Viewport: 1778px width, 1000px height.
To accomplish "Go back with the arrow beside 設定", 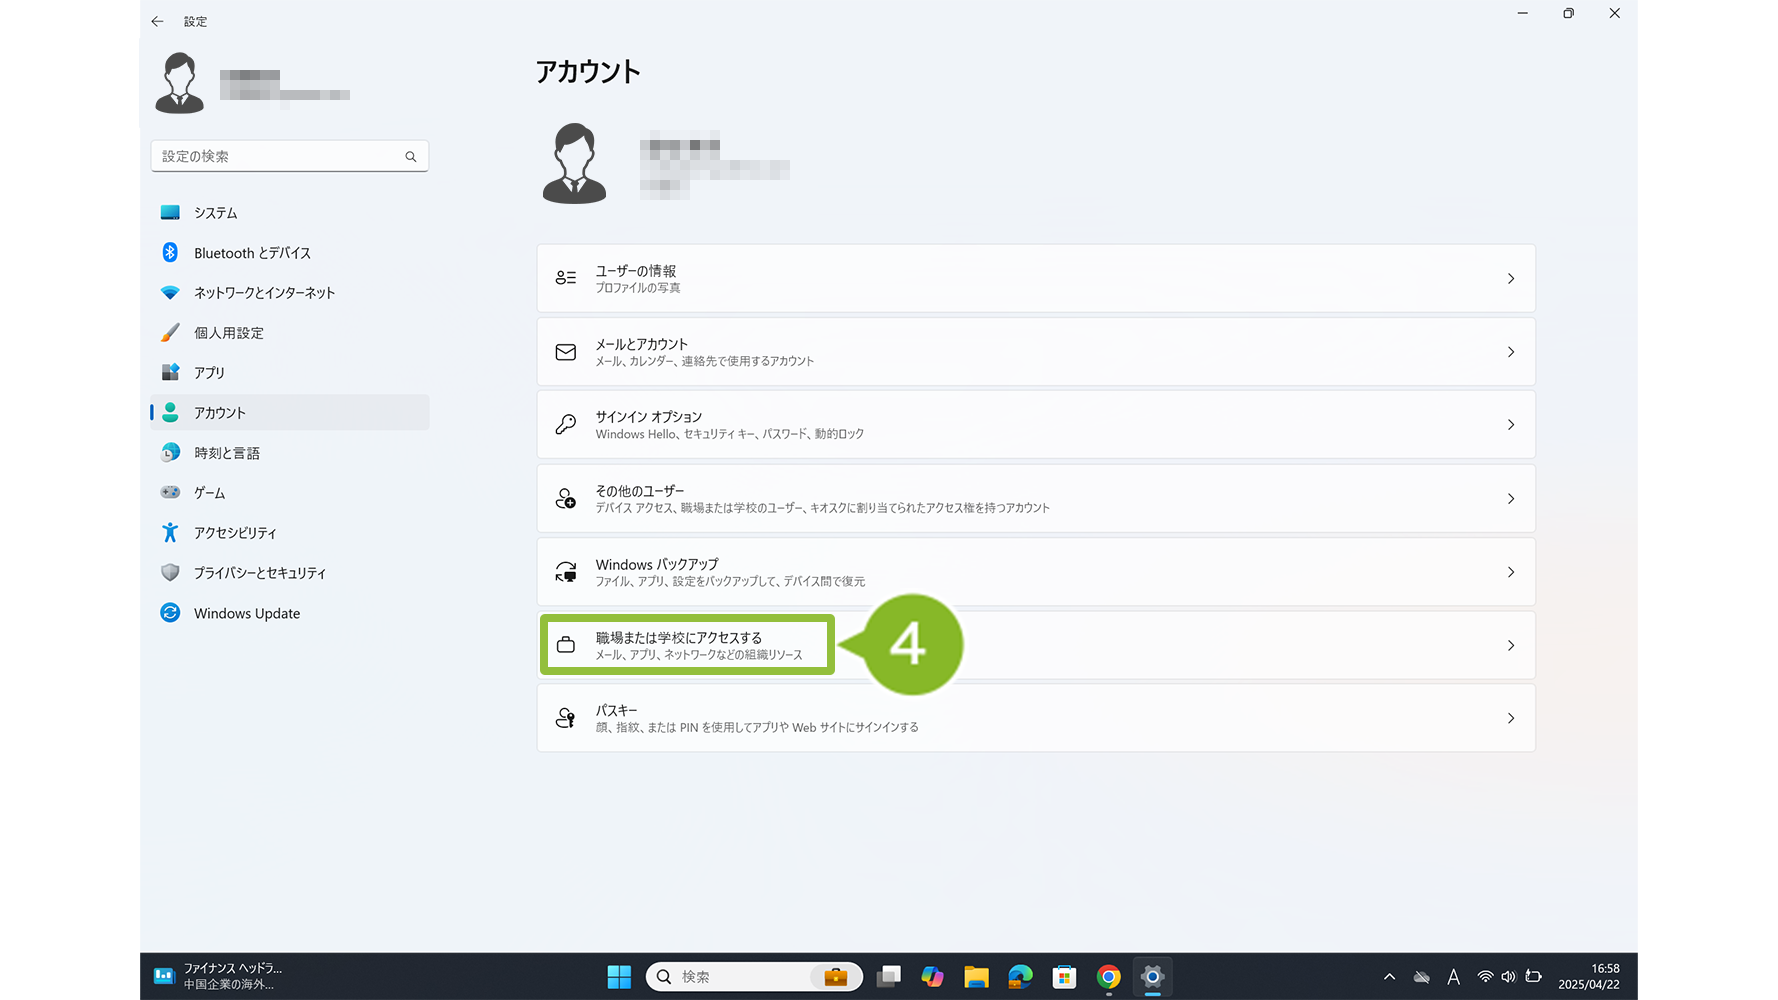I will pos(157,21).
